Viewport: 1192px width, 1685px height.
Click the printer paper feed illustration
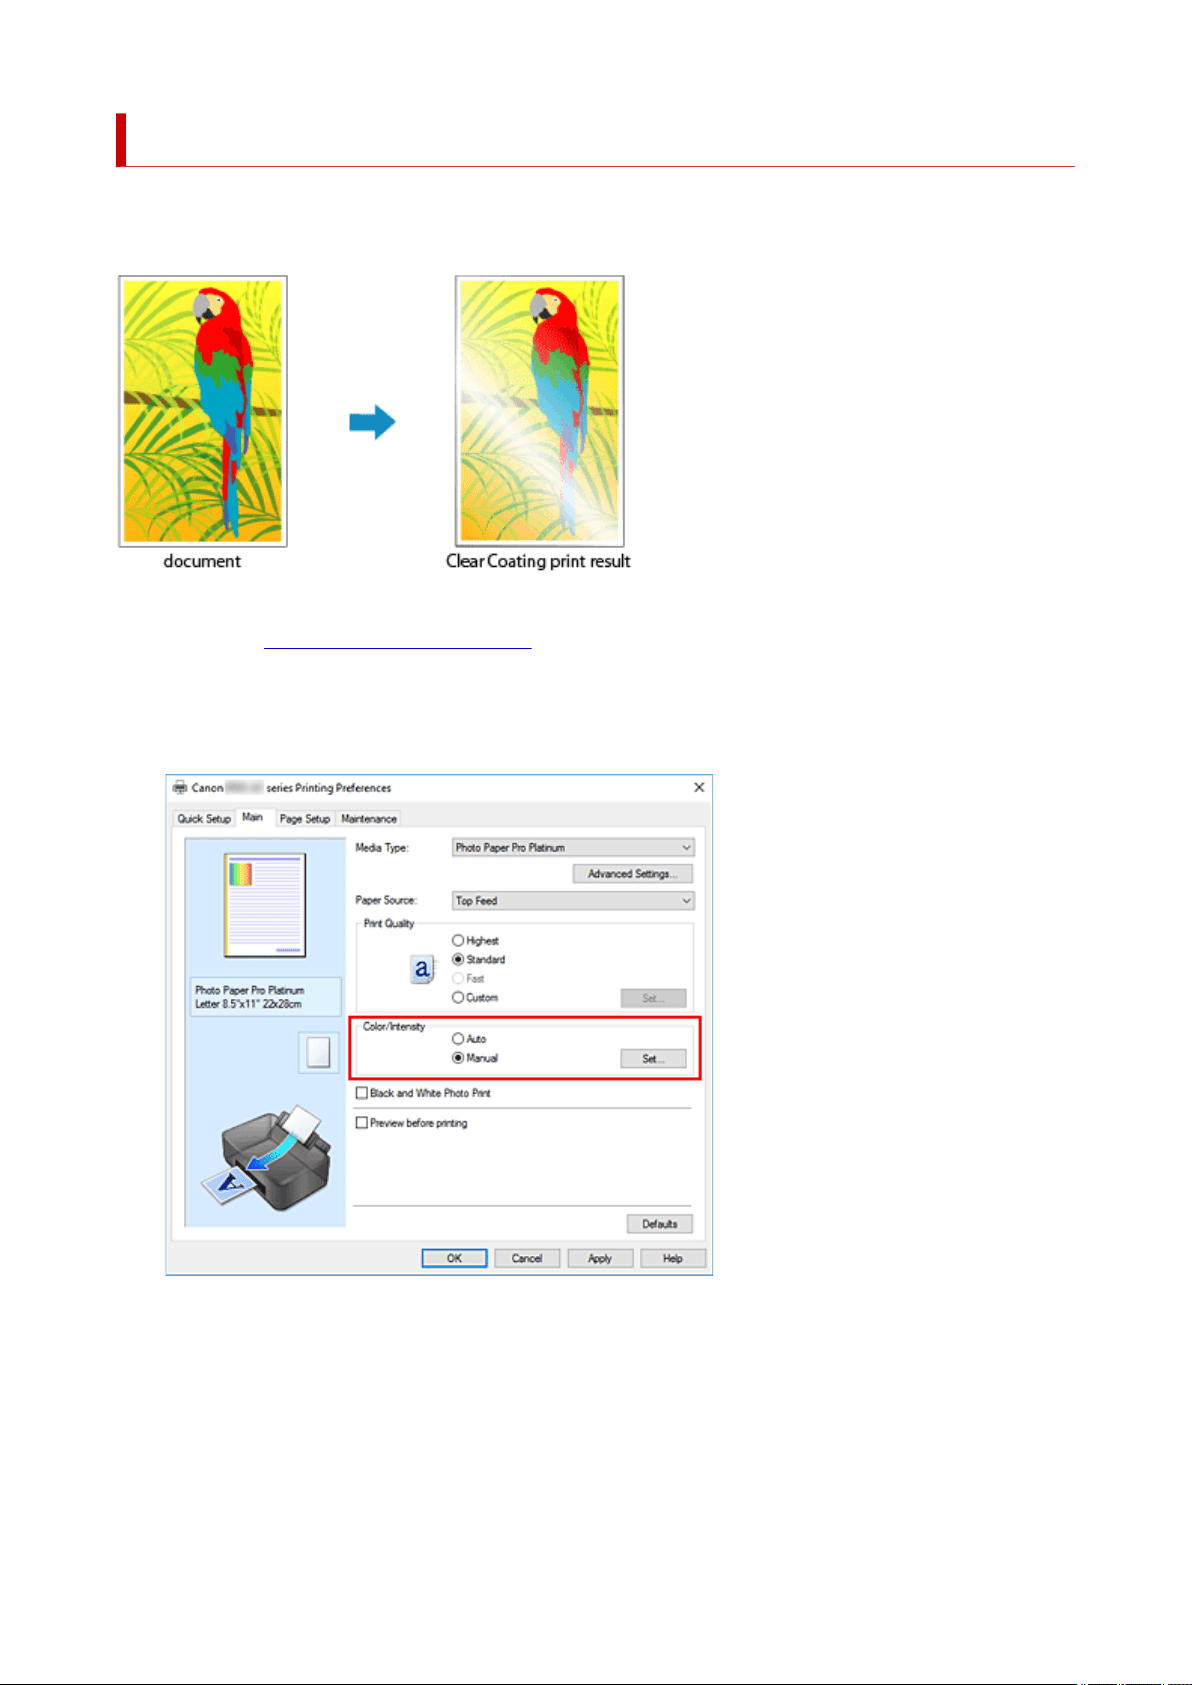267,1159
